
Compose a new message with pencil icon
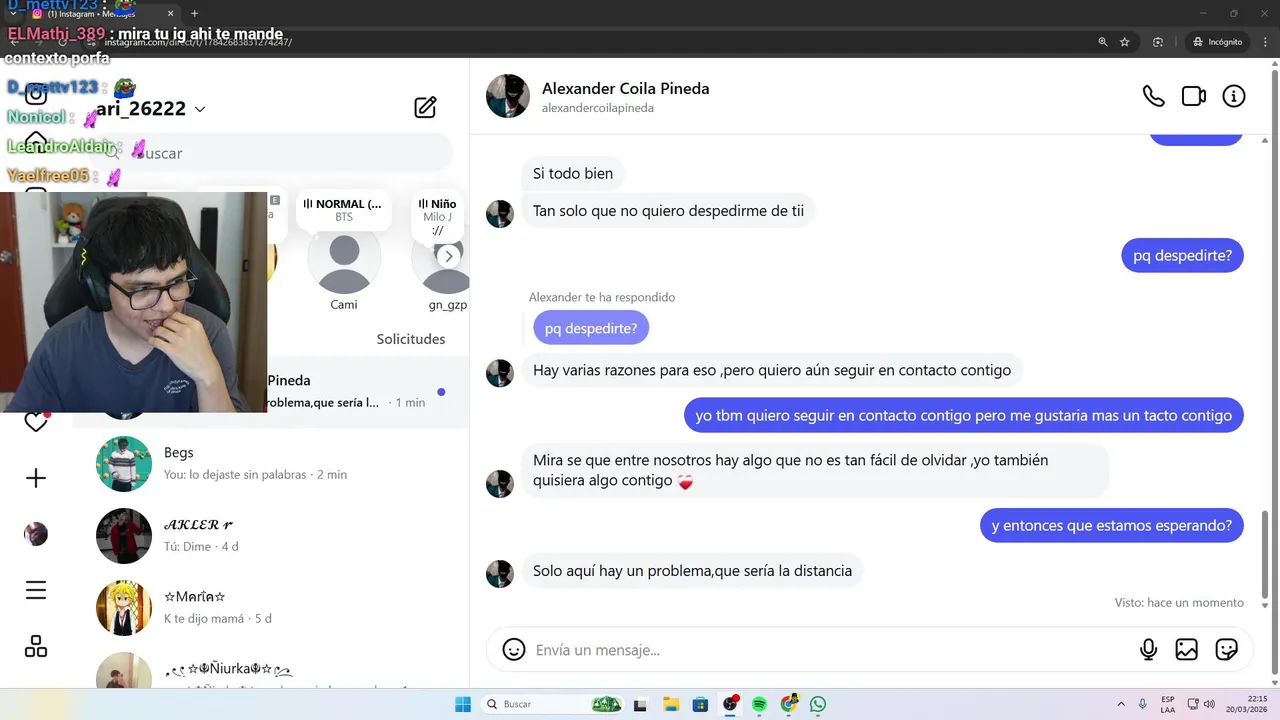pyautogui.click(x=425, y=107)
